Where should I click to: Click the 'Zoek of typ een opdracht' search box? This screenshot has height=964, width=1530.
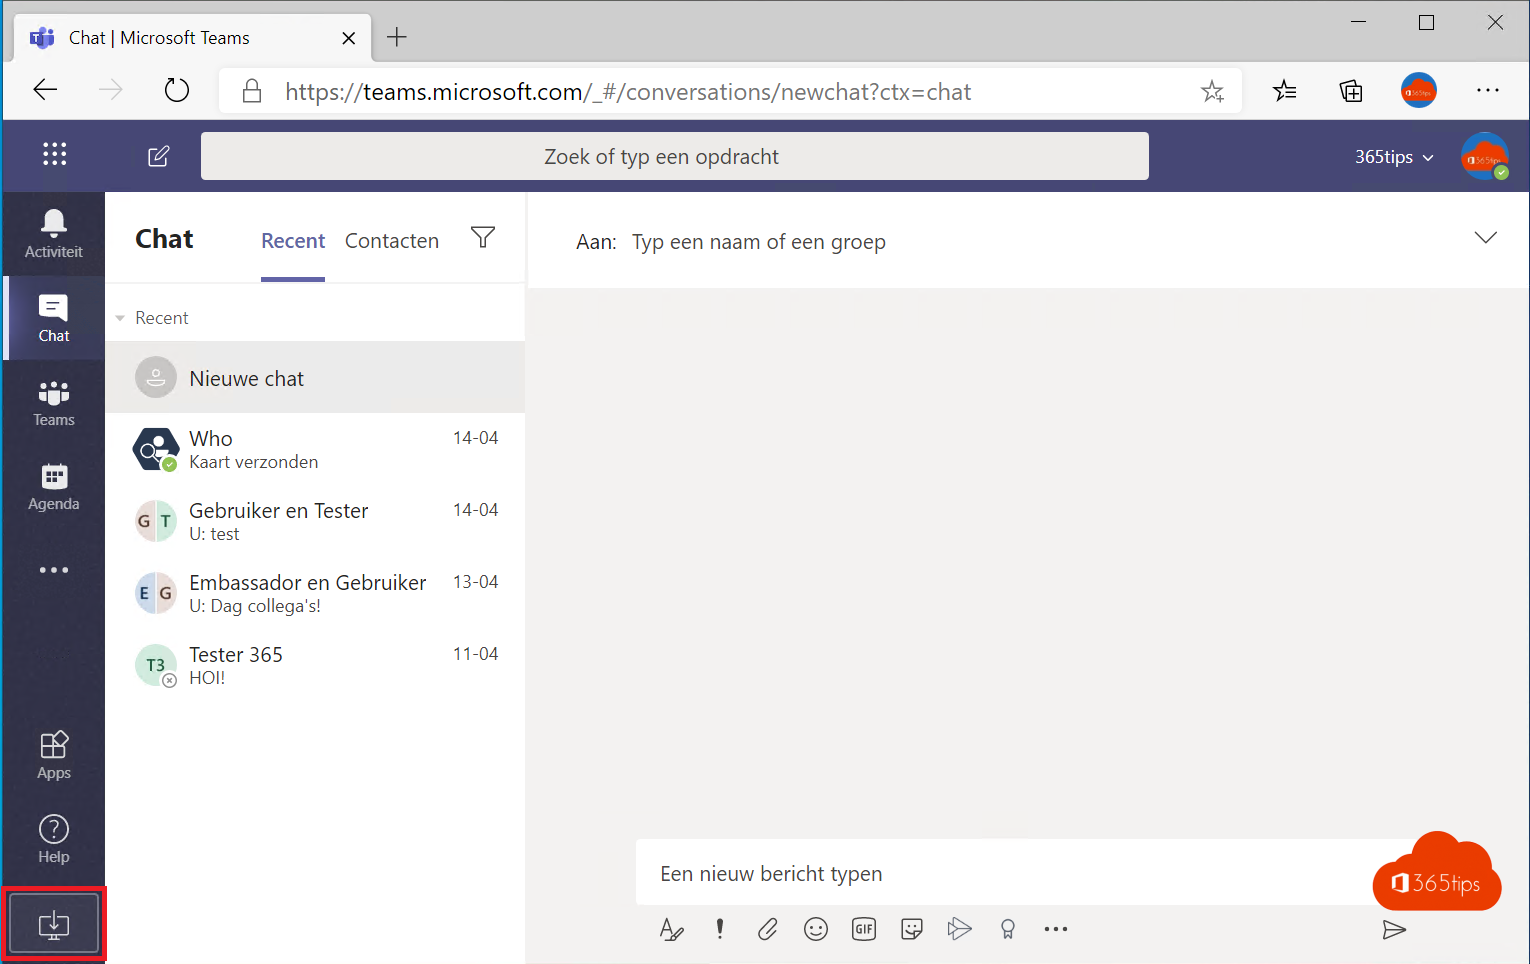tap(674, 157)
